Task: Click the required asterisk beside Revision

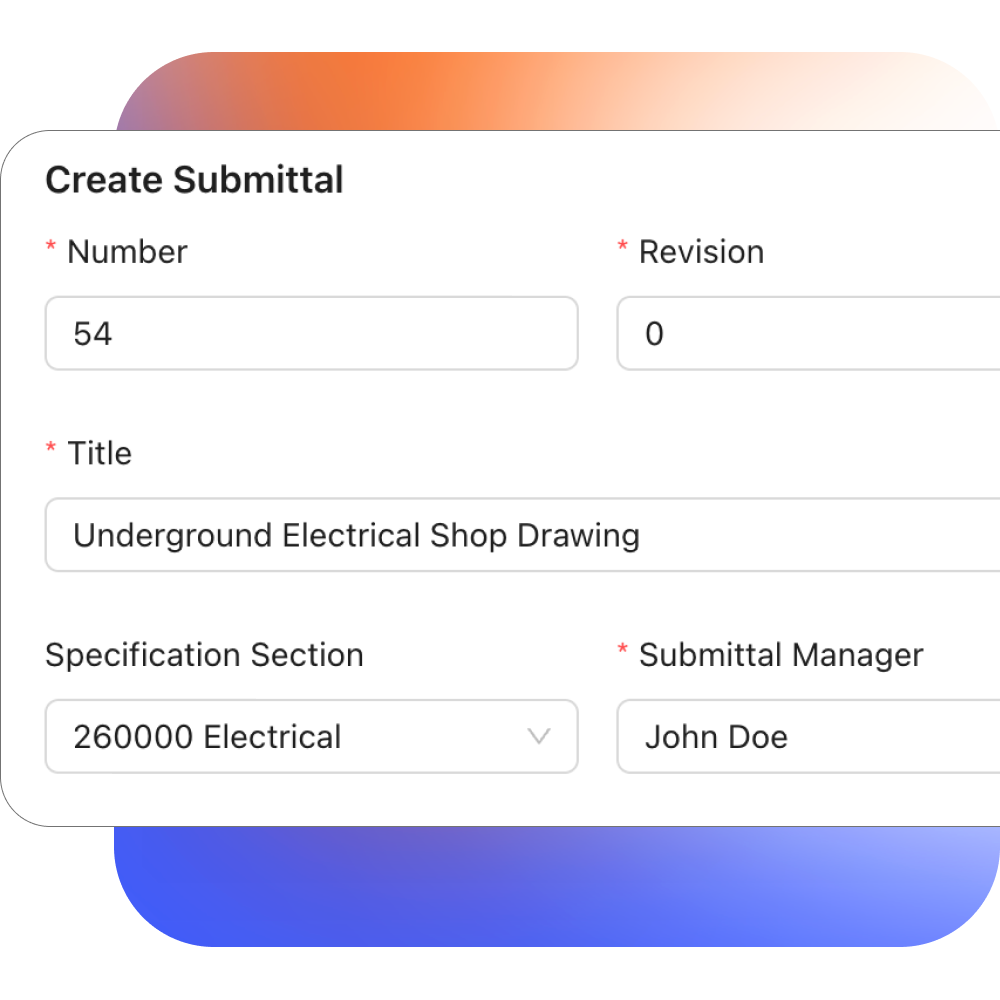Action: (x=623, y=248)
